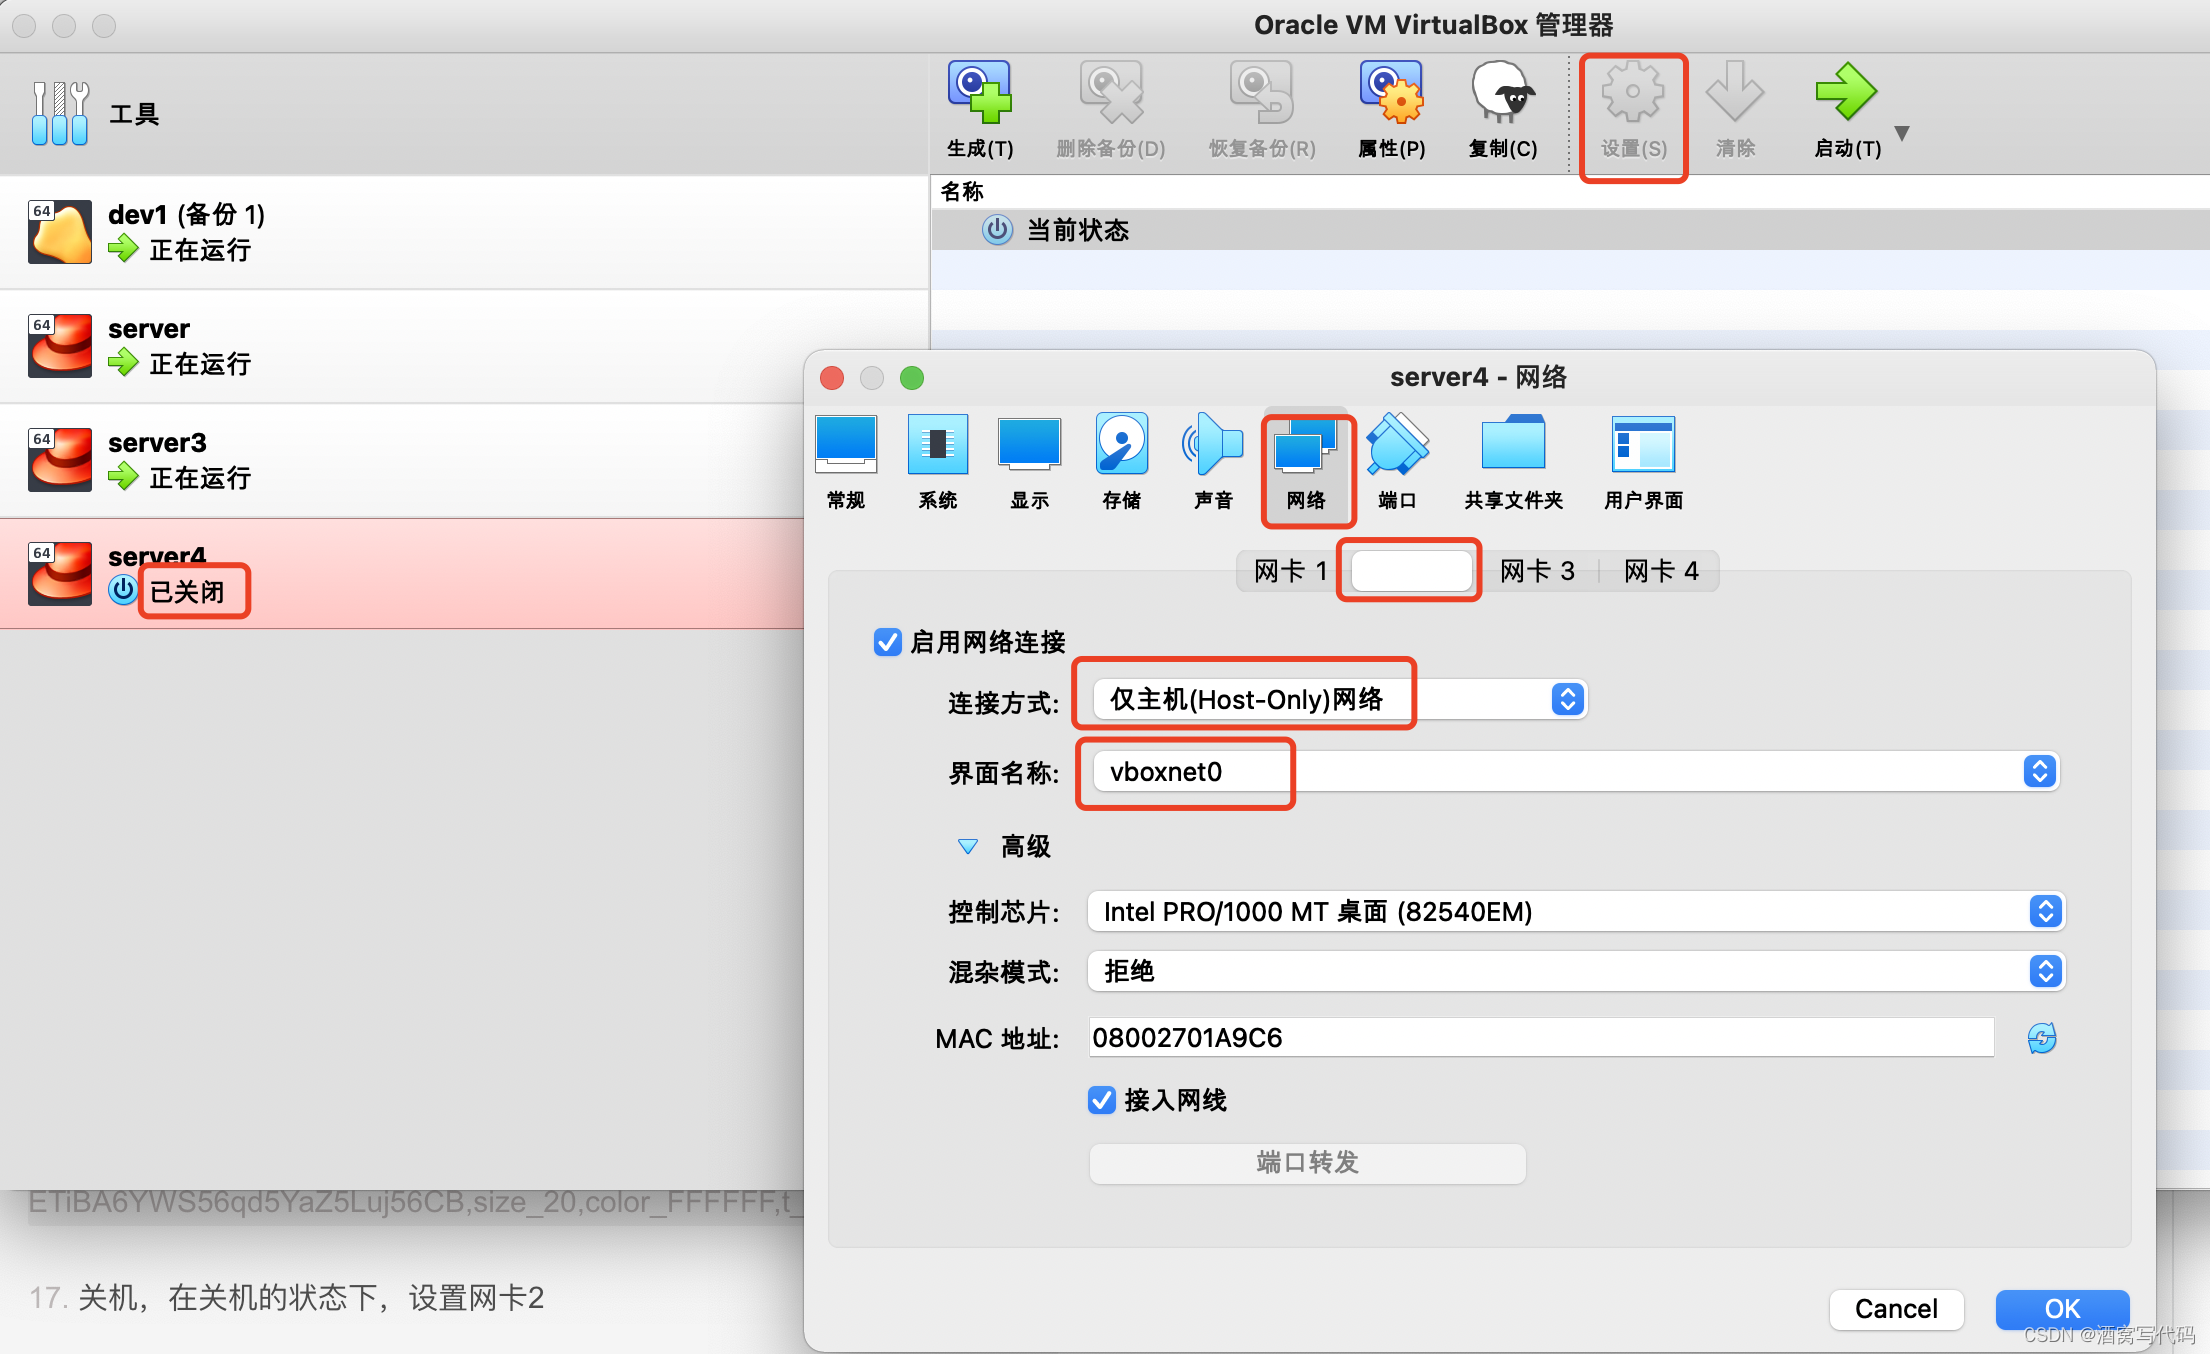2210x1354 pixels.
Task: Switch to the 网卡 1 tab
Action: [x=1289, y=571]
